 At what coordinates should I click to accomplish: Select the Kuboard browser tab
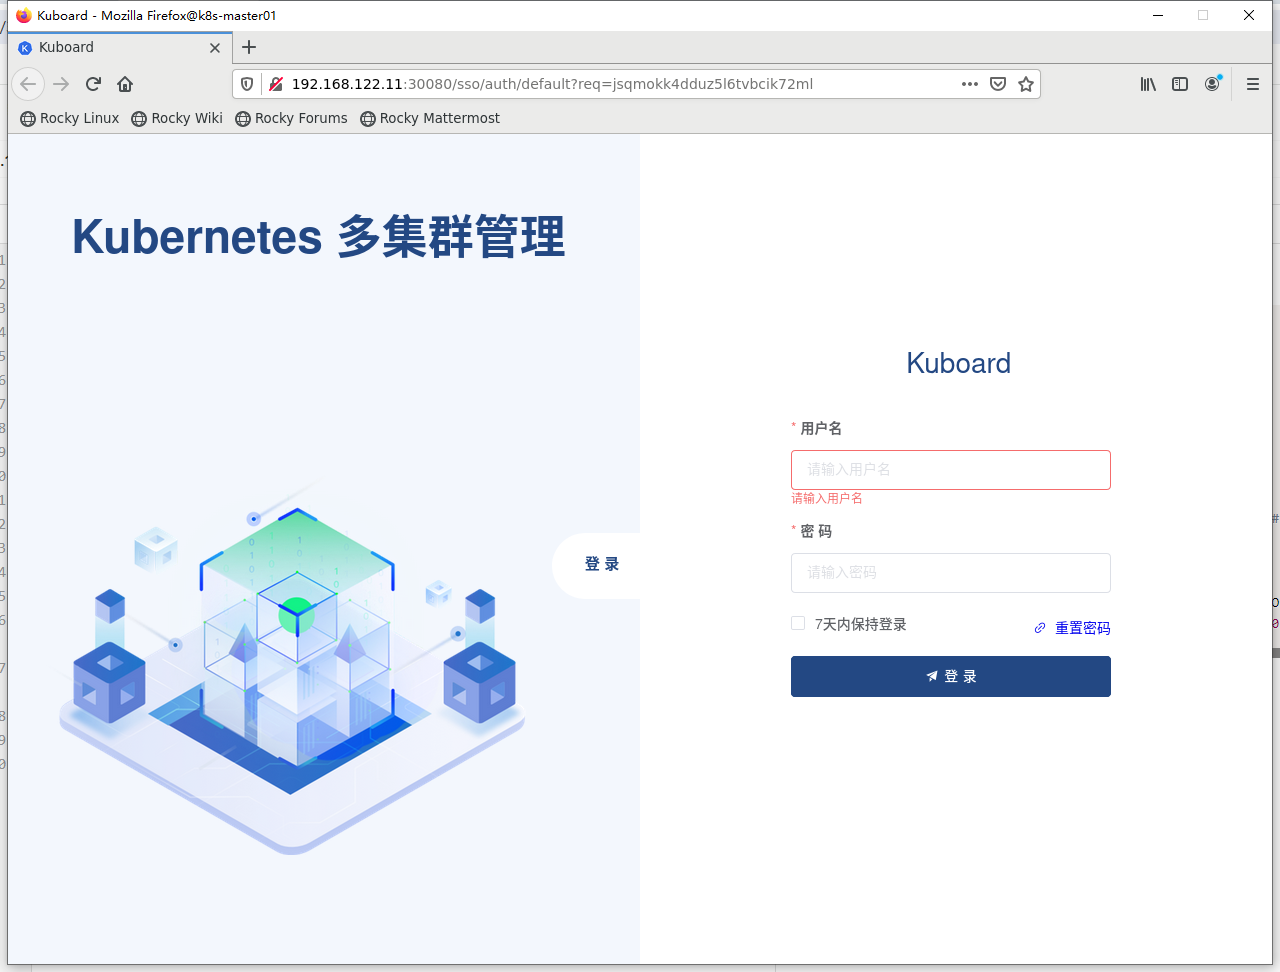[120, 47]
